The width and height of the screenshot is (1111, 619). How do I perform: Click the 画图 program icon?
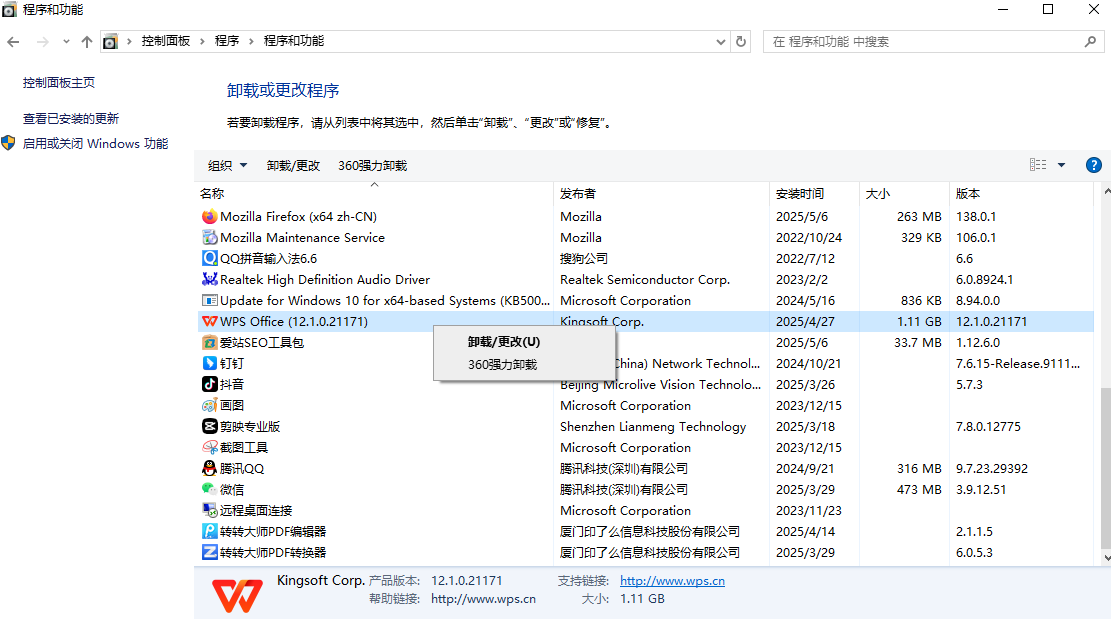tap(210, 405)
